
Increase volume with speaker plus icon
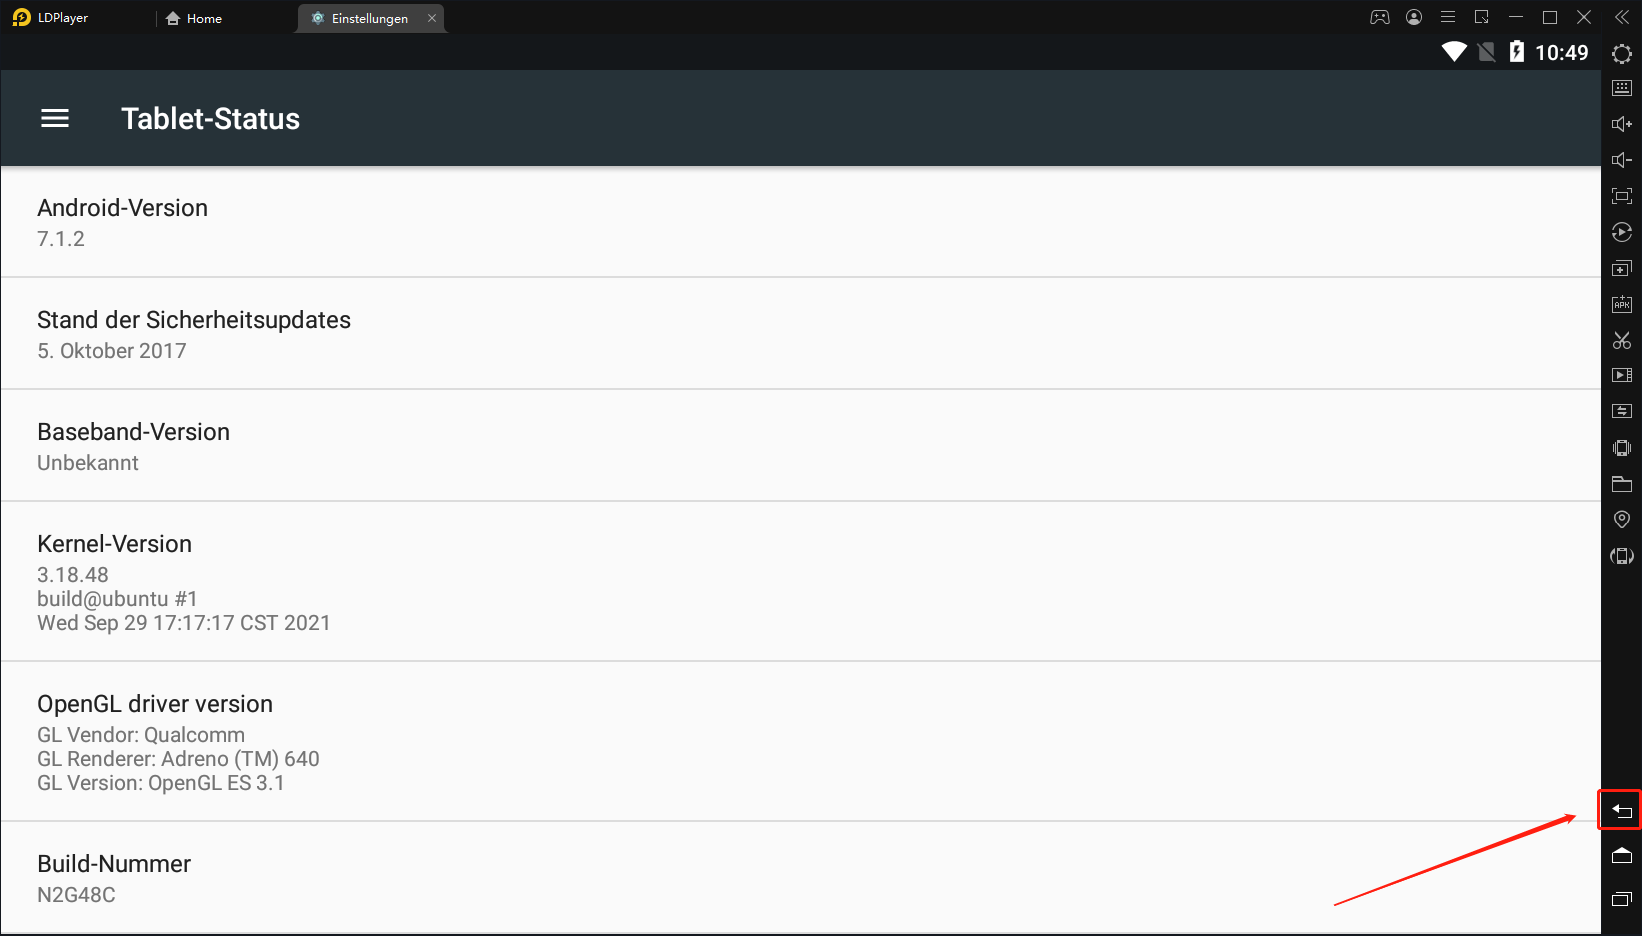click(1622, 124)
